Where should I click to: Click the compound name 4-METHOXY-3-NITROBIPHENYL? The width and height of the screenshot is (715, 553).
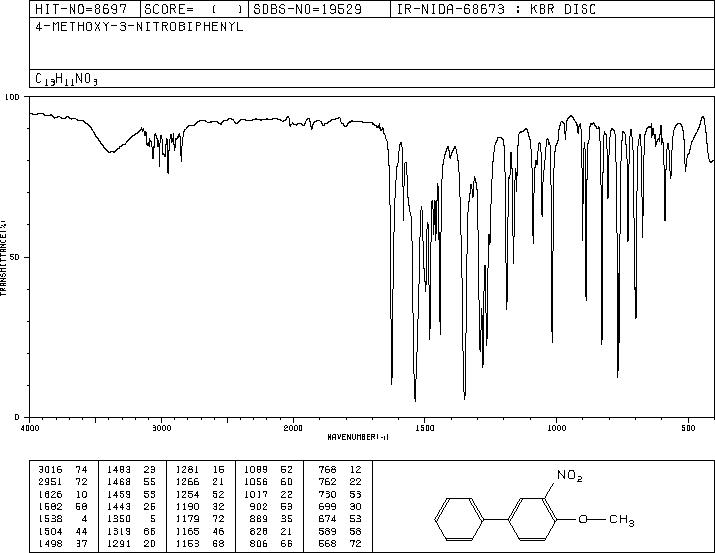point(139,26)
